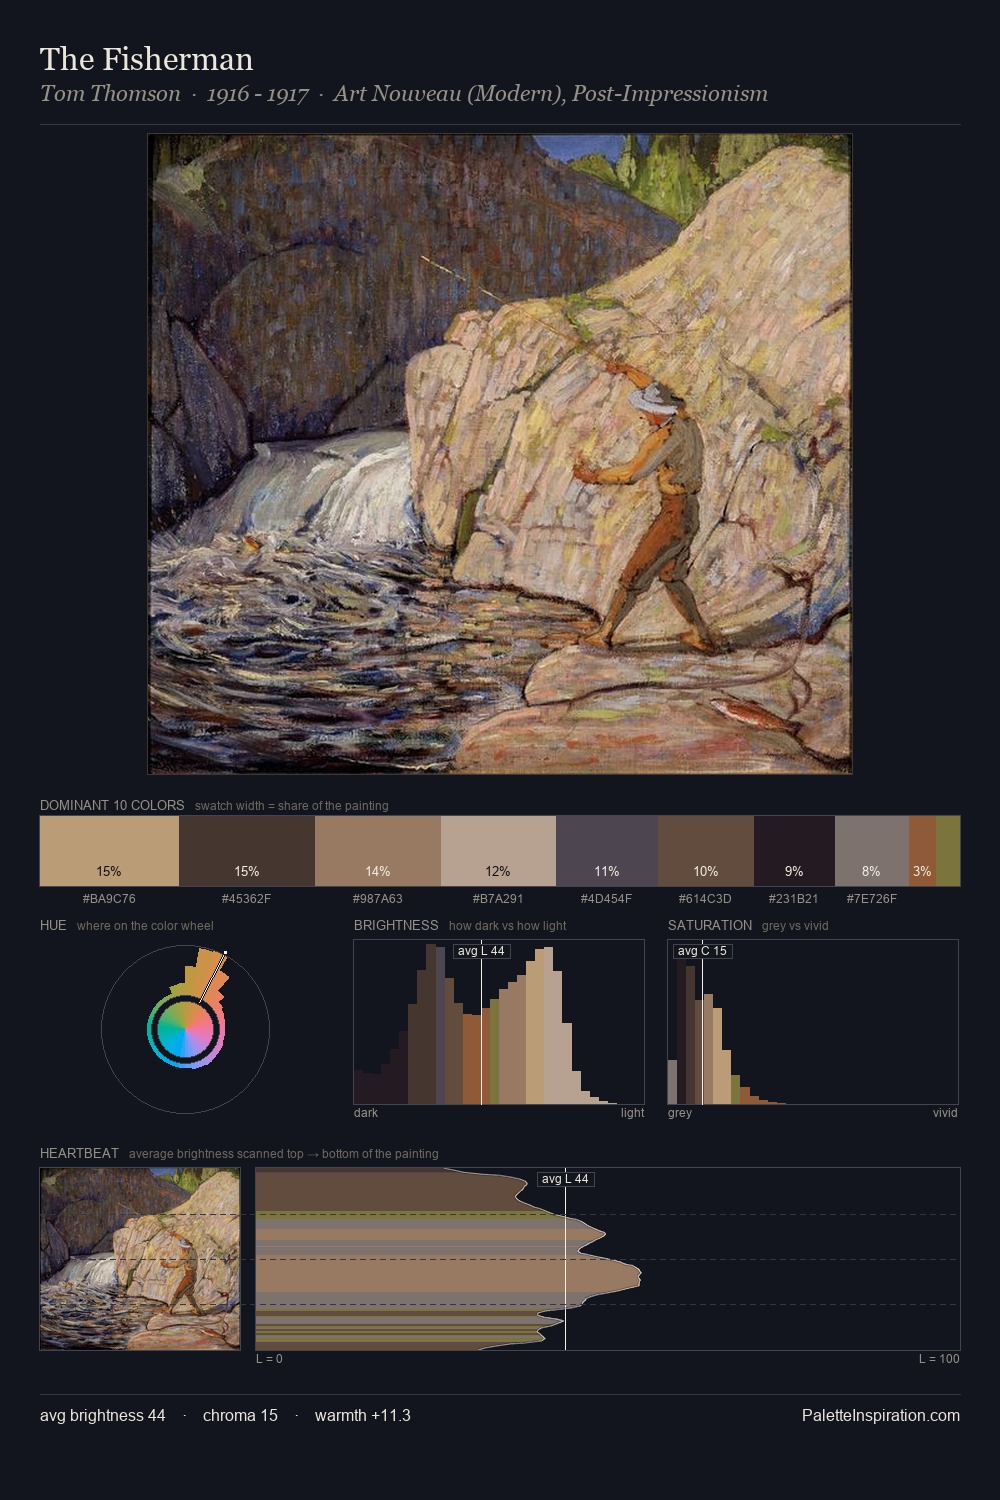Click the artist name 'Tom Thomson'

[x=110, y=94]
